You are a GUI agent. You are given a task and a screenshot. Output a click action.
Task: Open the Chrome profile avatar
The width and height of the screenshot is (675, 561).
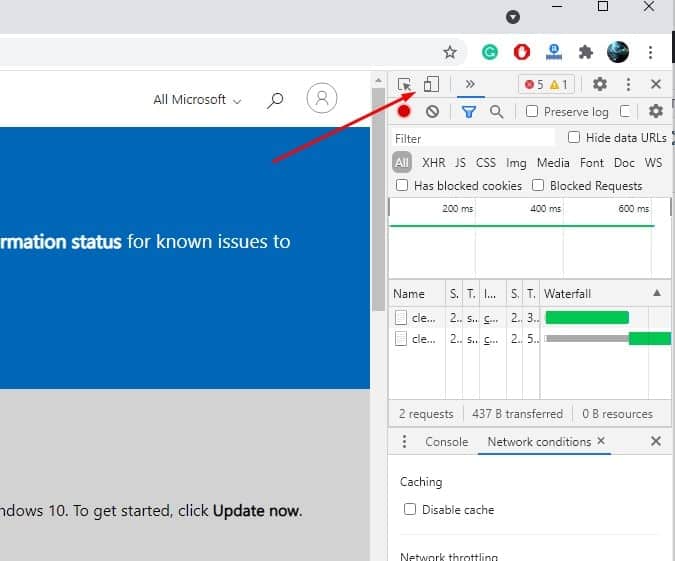[618, 52]
